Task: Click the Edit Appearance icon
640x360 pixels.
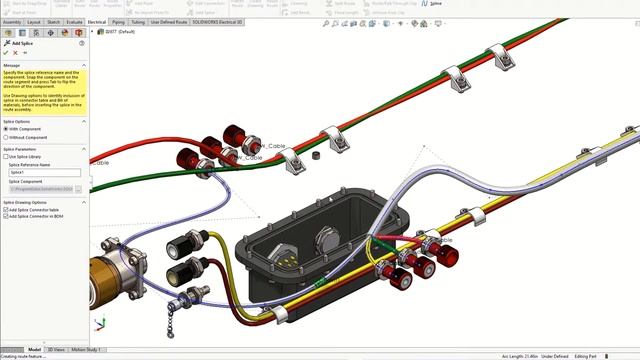Action: 415,24
